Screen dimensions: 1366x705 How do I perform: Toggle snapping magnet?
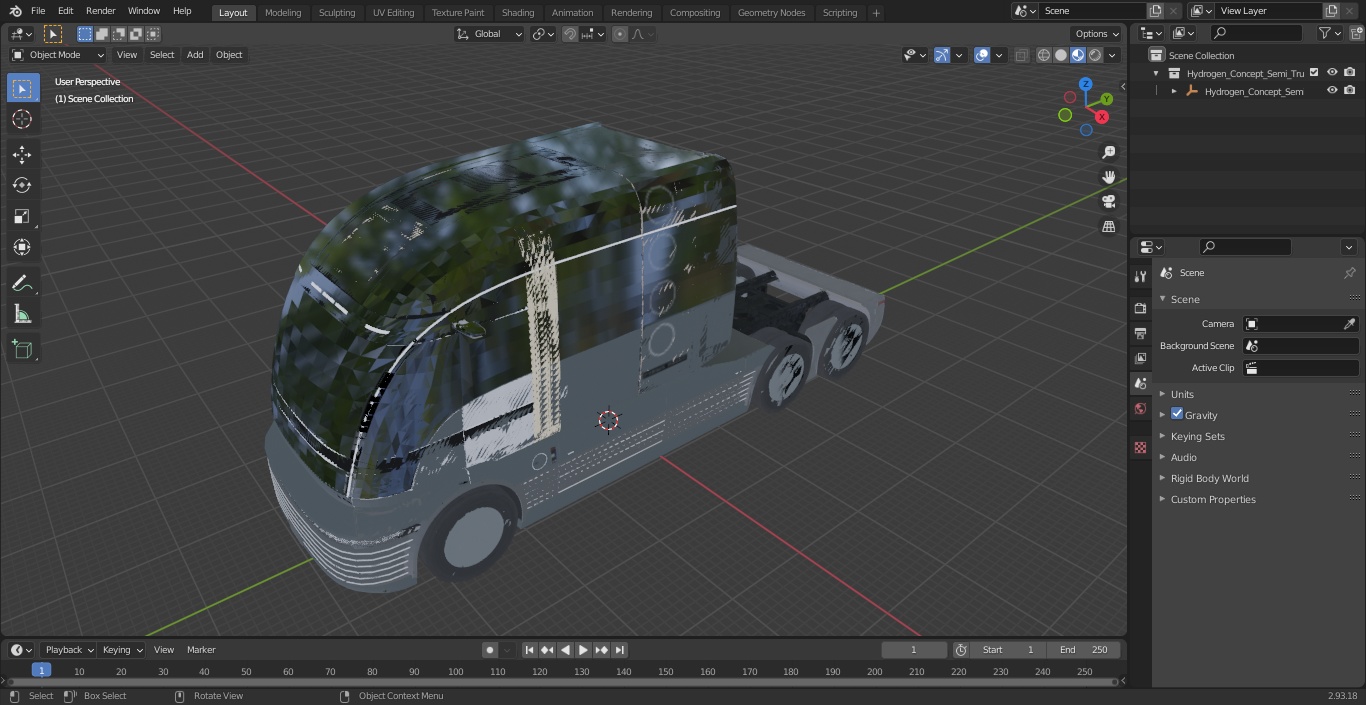tap(569, 34)
